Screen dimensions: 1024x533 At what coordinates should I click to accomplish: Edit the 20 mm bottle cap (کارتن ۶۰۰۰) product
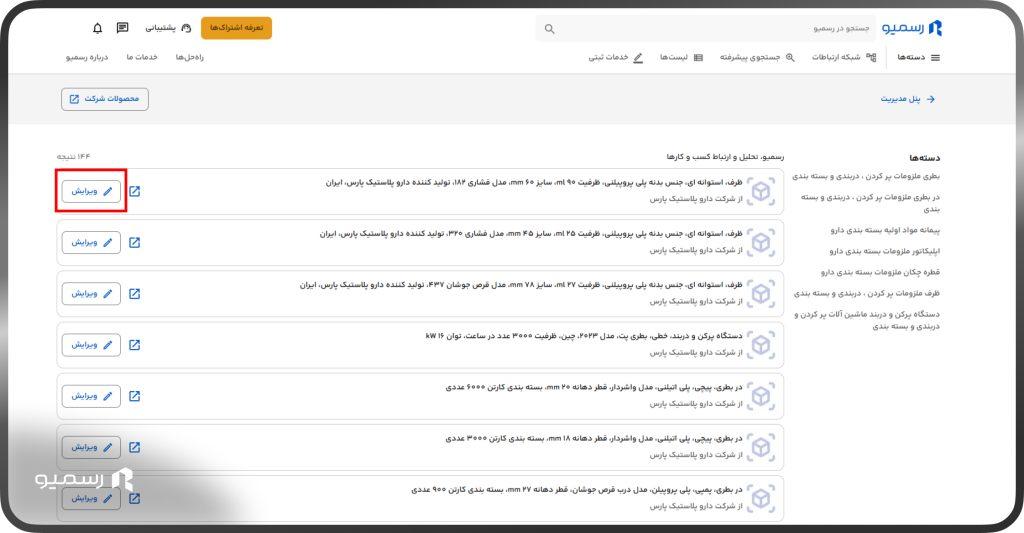coord(91,396)
